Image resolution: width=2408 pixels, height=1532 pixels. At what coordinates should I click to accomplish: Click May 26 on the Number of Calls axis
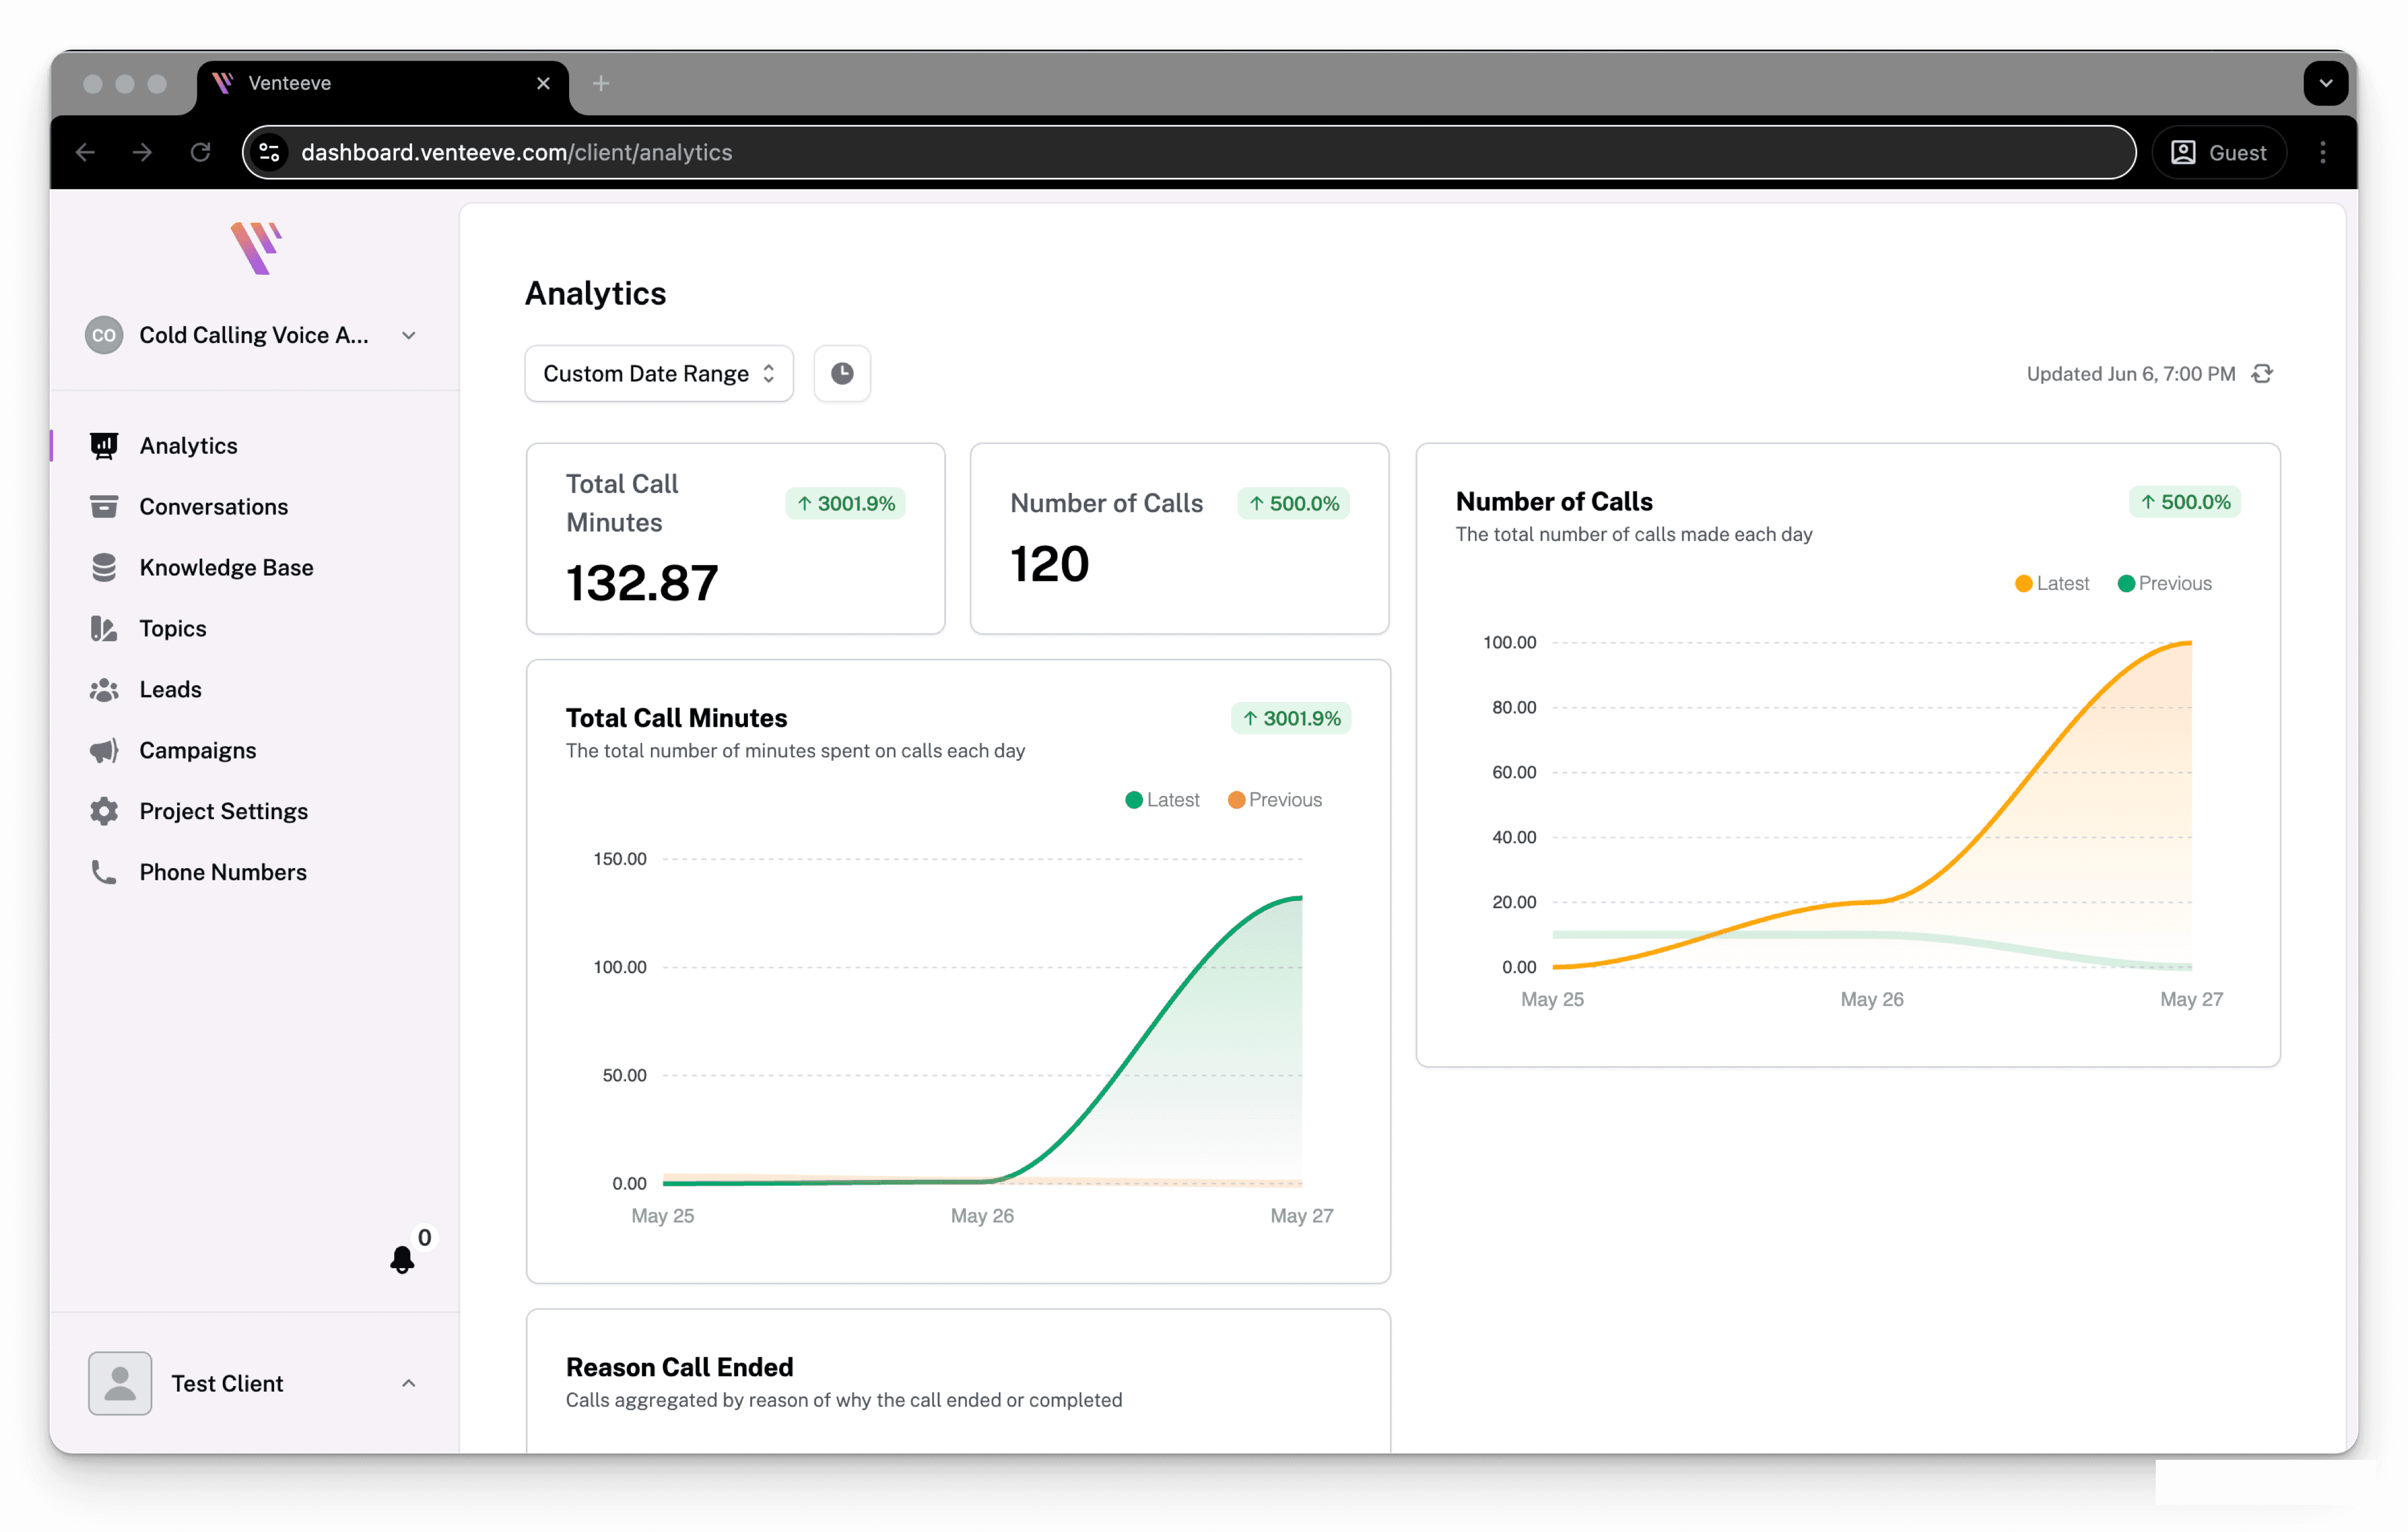point(1871,1000)
